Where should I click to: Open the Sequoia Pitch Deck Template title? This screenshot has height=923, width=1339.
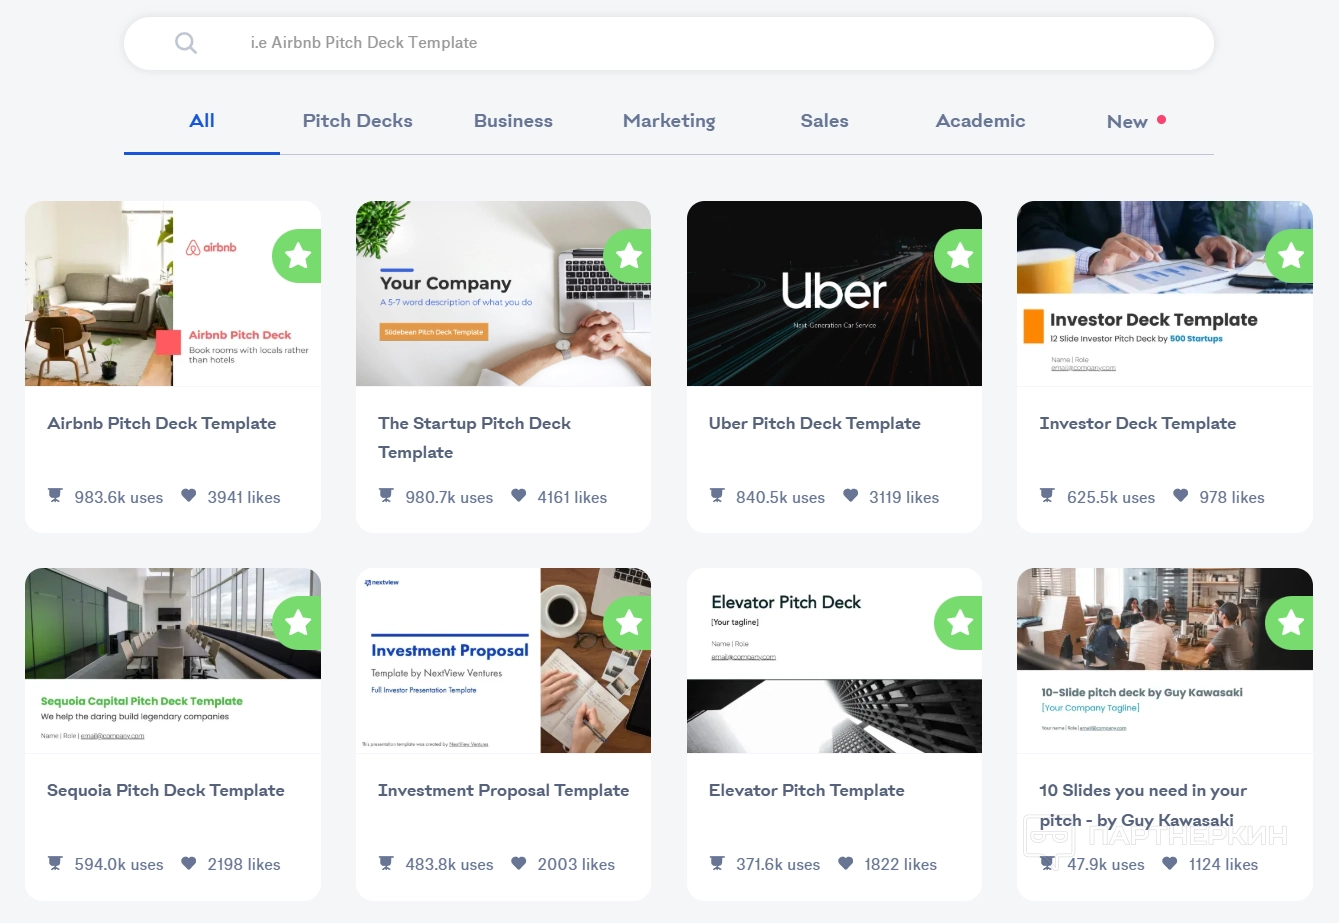(166, 791)
